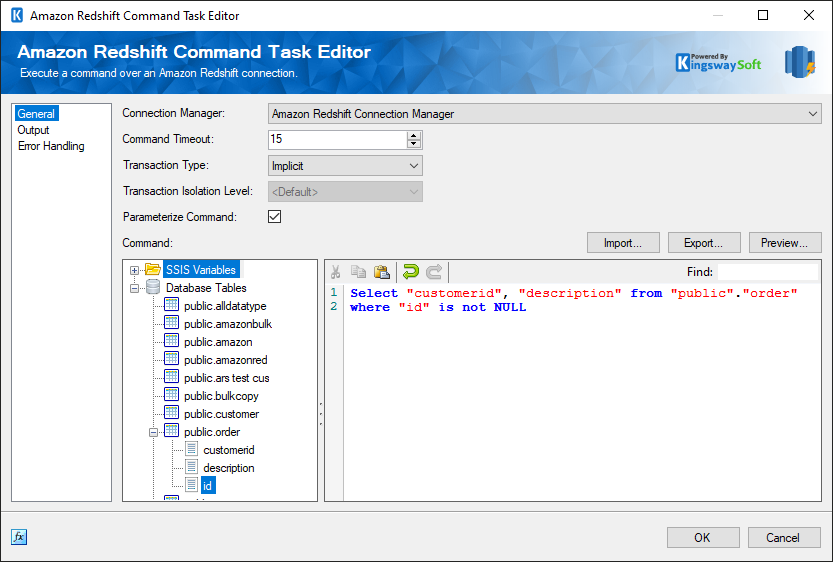Open the Transaction Type dropdown
The height and width of the screenshot is (562, 833).
pos(345,166)
